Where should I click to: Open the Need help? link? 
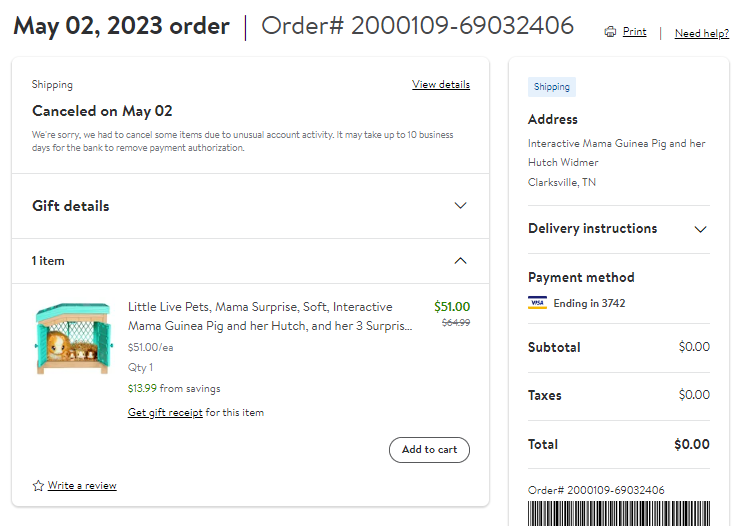pos(702,33)
